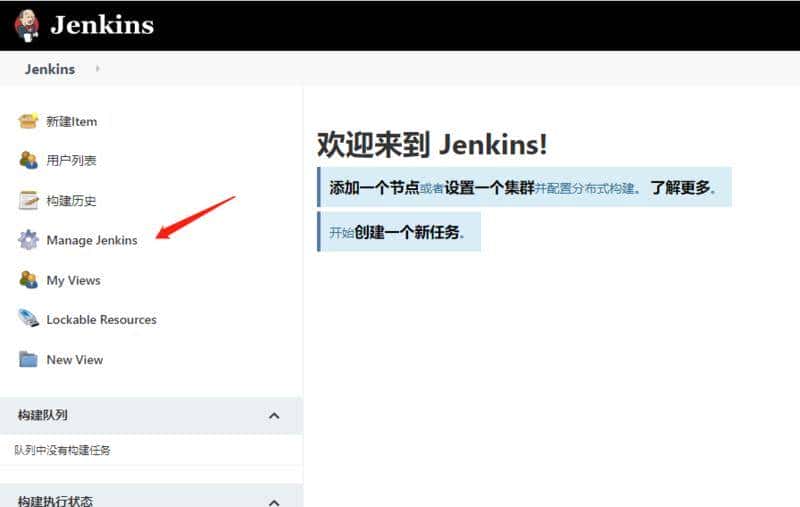The height and width of the screenshot is (507, 800).
Task: Open the Jenkins header title link
Action: coord(102,25)
